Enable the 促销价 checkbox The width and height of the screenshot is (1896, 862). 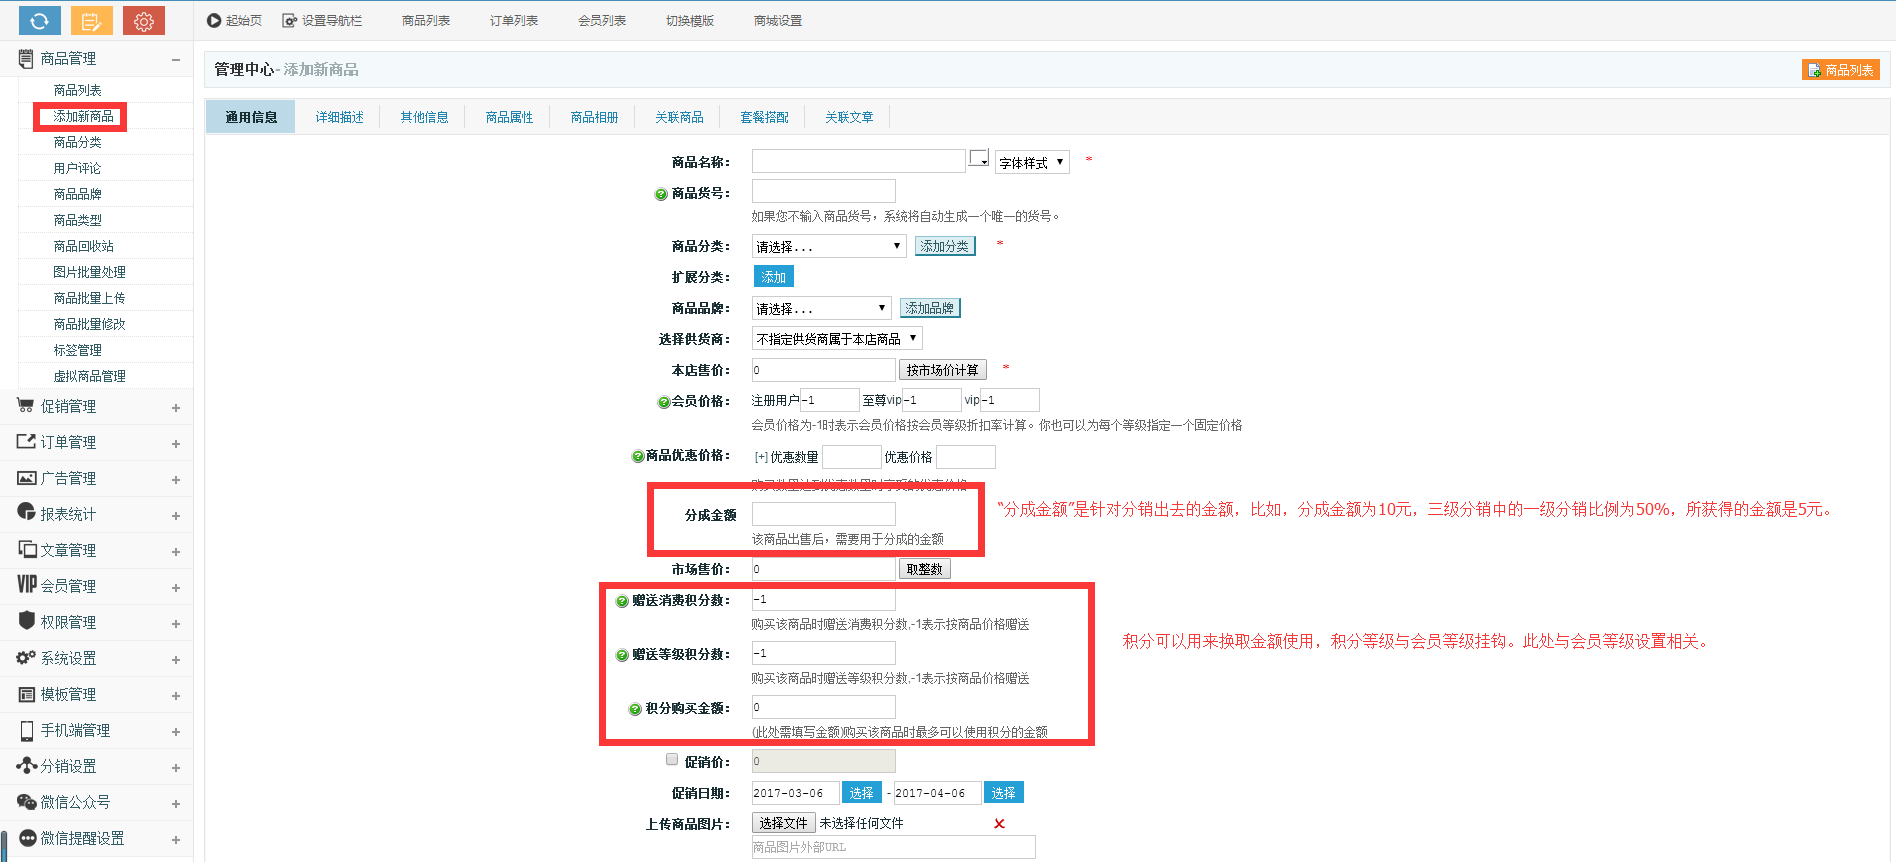click(672, 759)
